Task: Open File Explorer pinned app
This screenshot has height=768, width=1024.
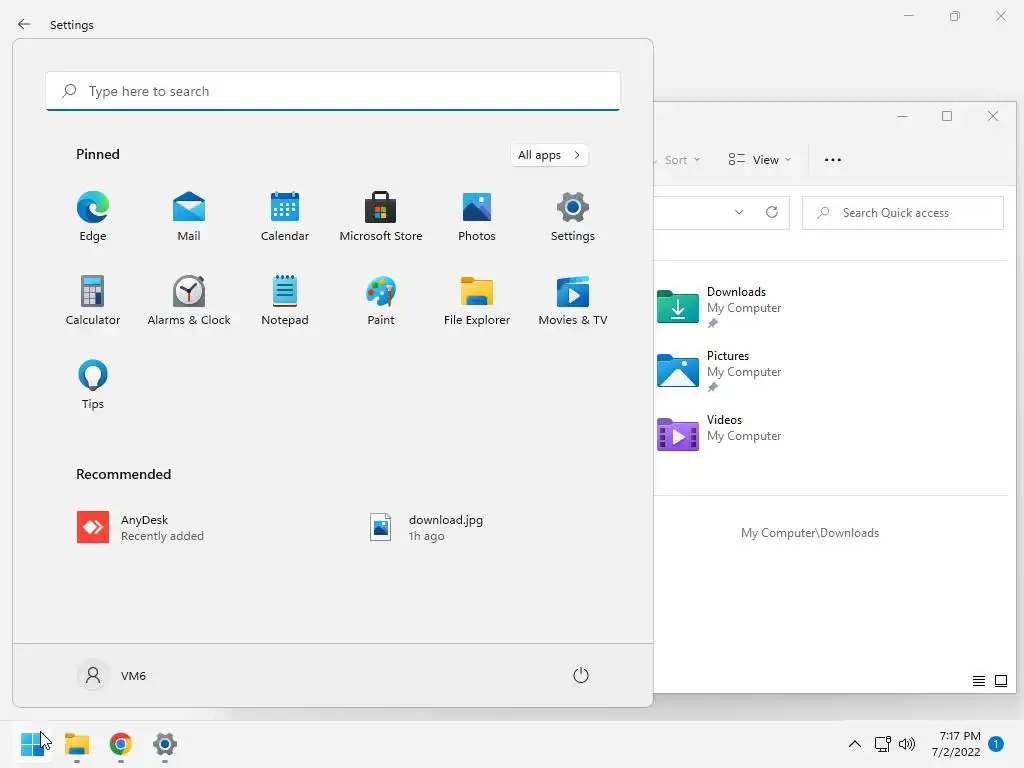Action: point(477,301)
